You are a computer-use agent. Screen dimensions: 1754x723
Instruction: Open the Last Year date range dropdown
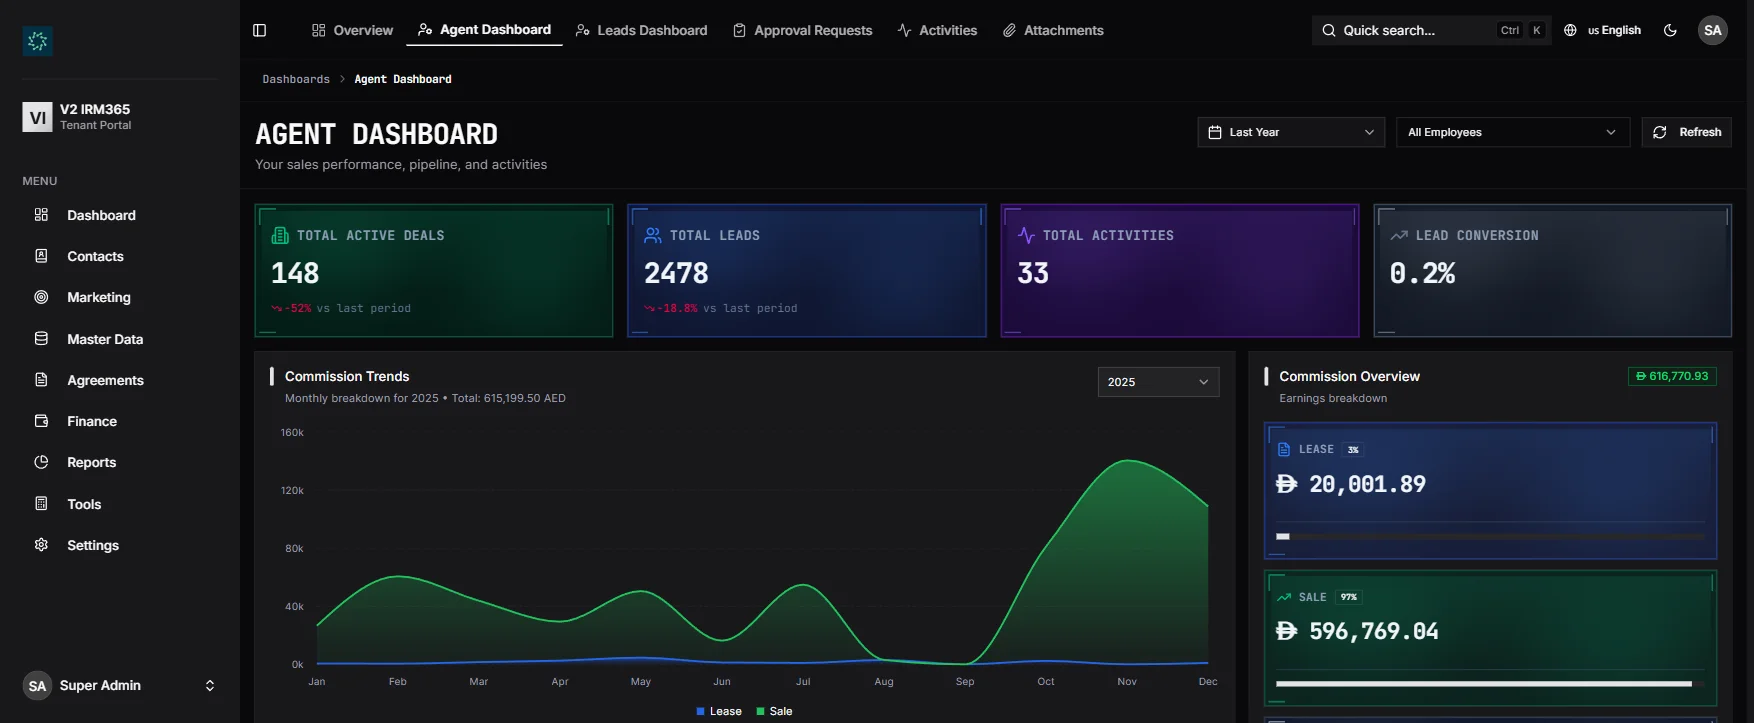1290,132
